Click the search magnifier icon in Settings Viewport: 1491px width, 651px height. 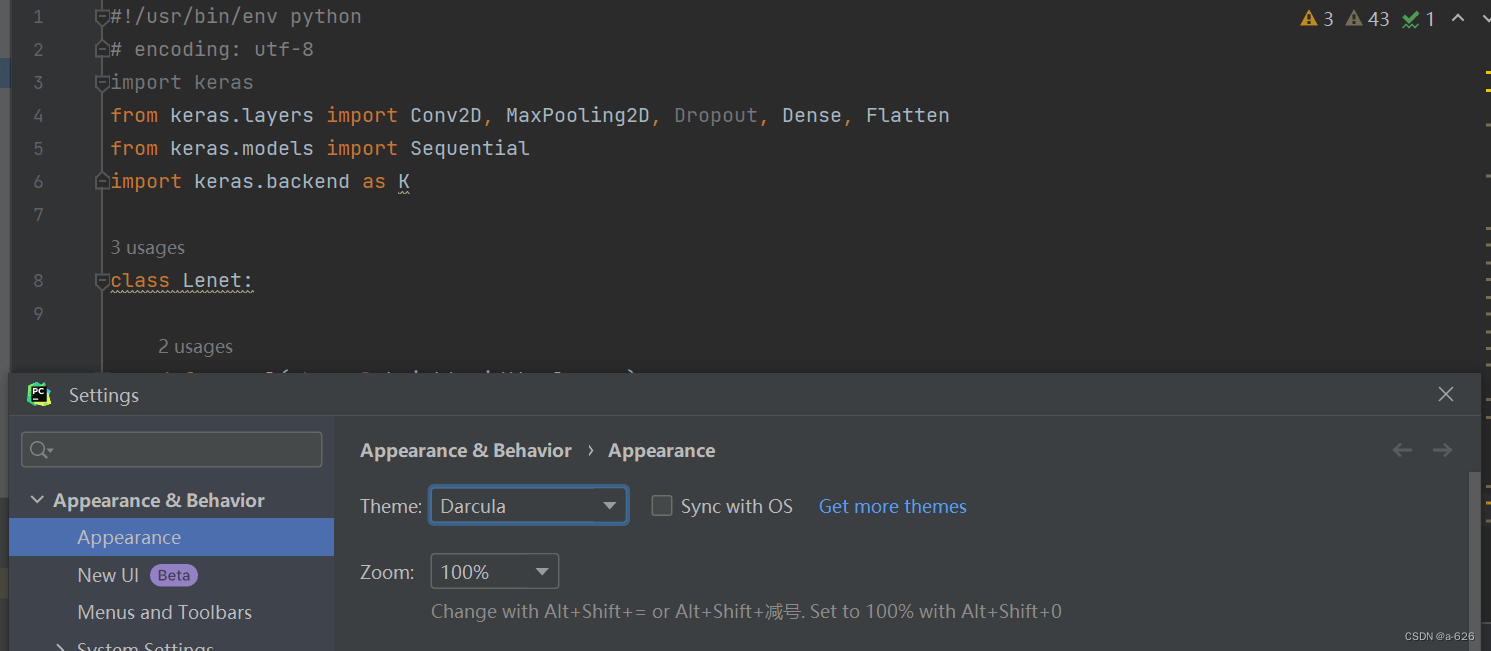coord(40,450)
